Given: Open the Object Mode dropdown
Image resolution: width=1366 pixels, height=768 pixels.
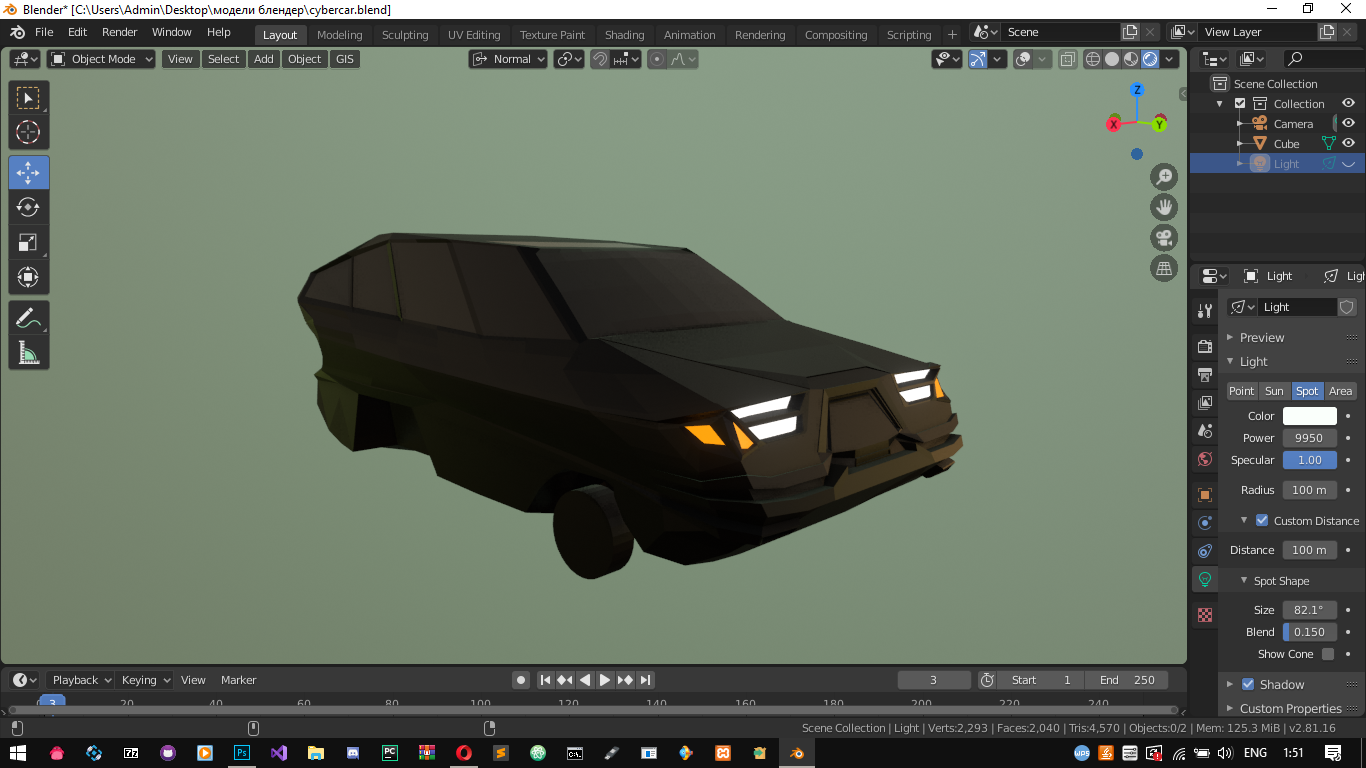Looking at the screenshot, I should pos(102,59).
